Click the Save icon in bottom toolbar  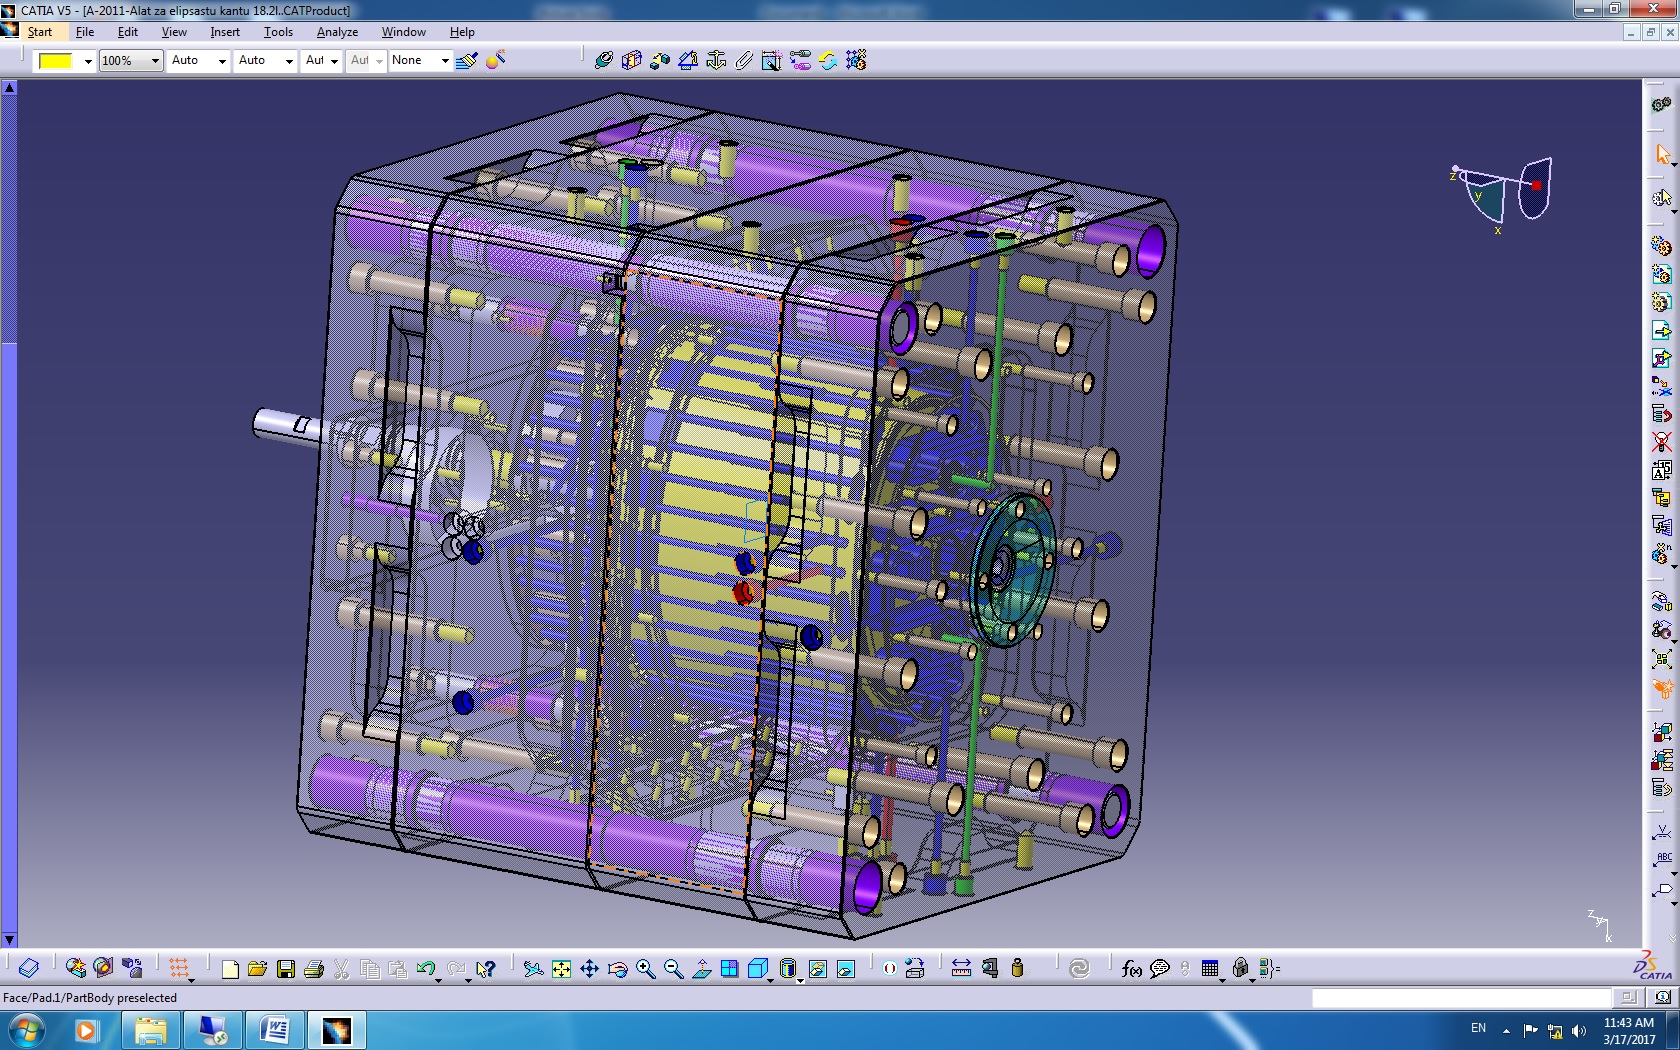point(286,968)
